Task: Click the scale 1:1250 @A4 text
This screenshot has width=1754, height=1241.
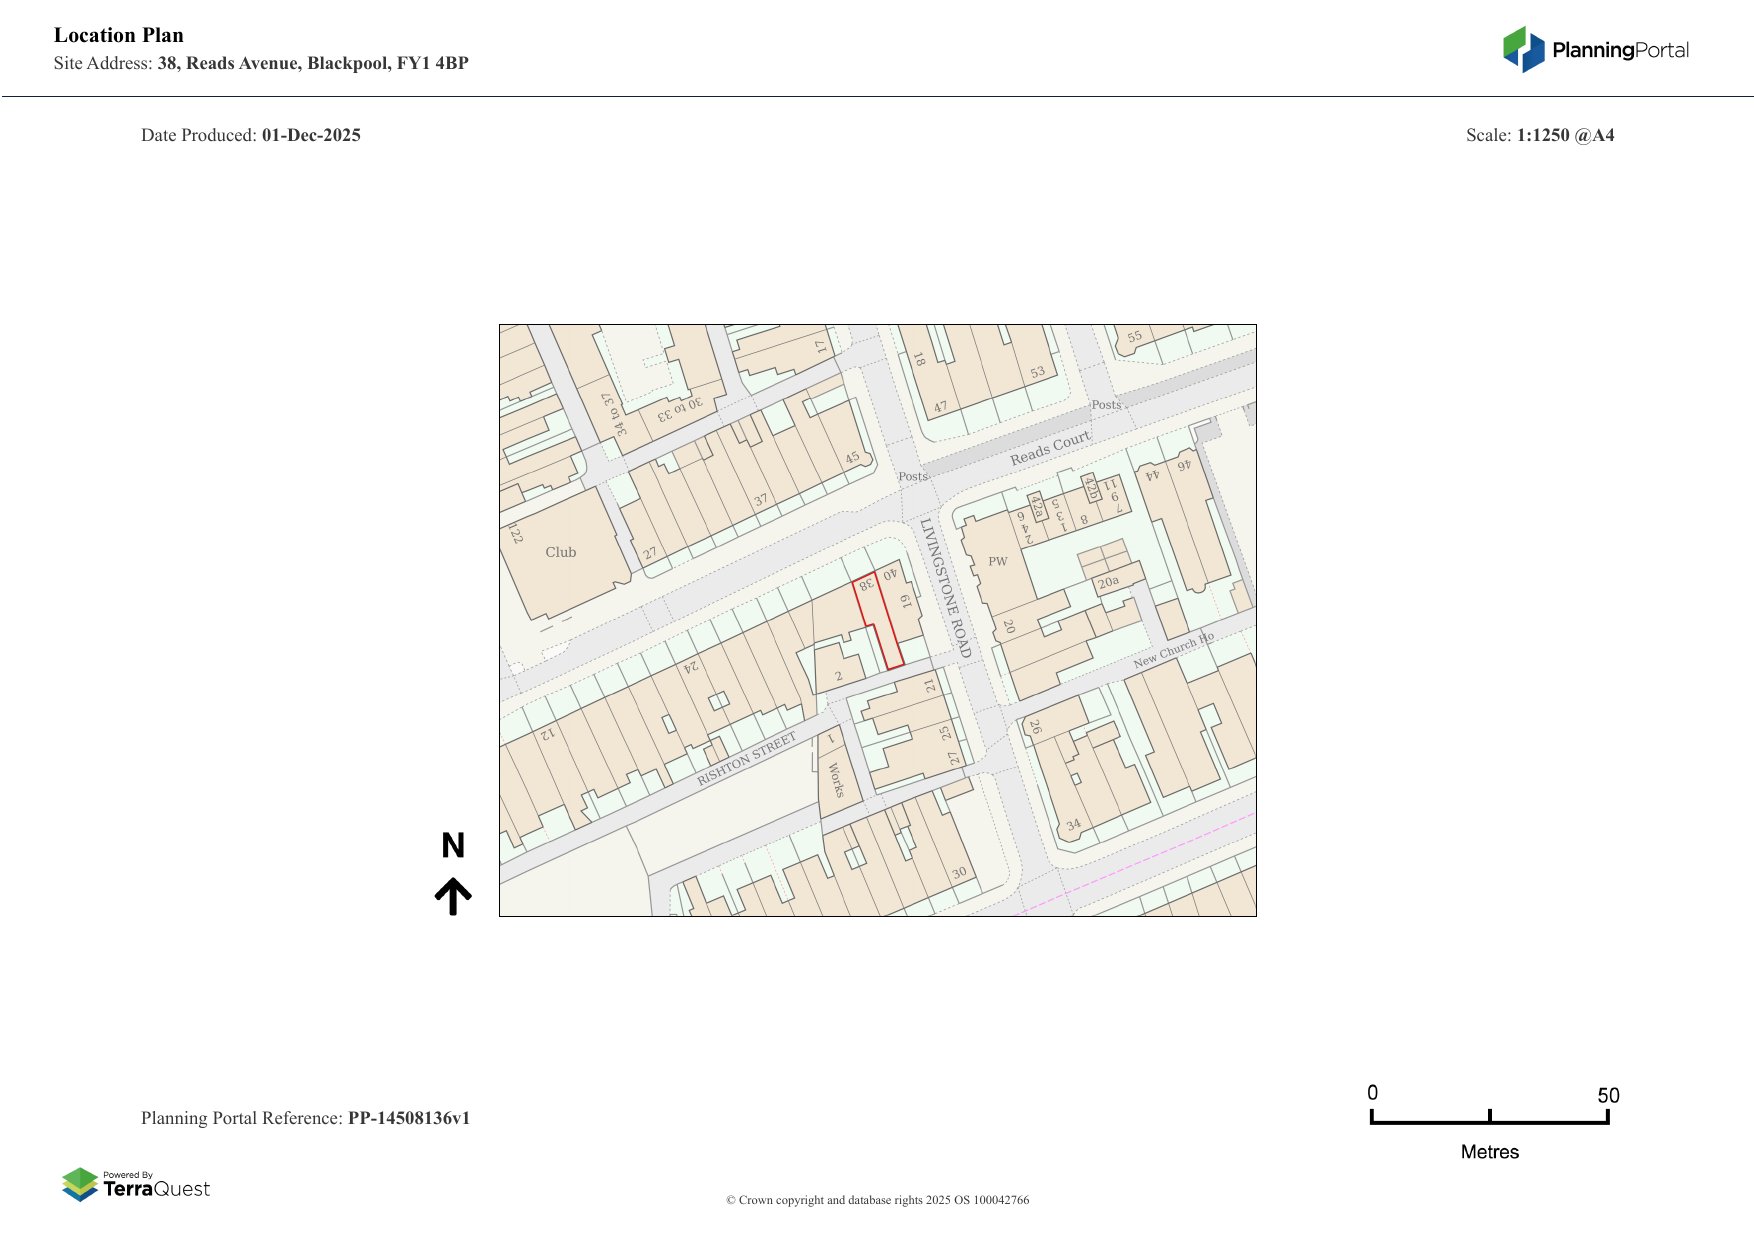Action: (1565, 135)
